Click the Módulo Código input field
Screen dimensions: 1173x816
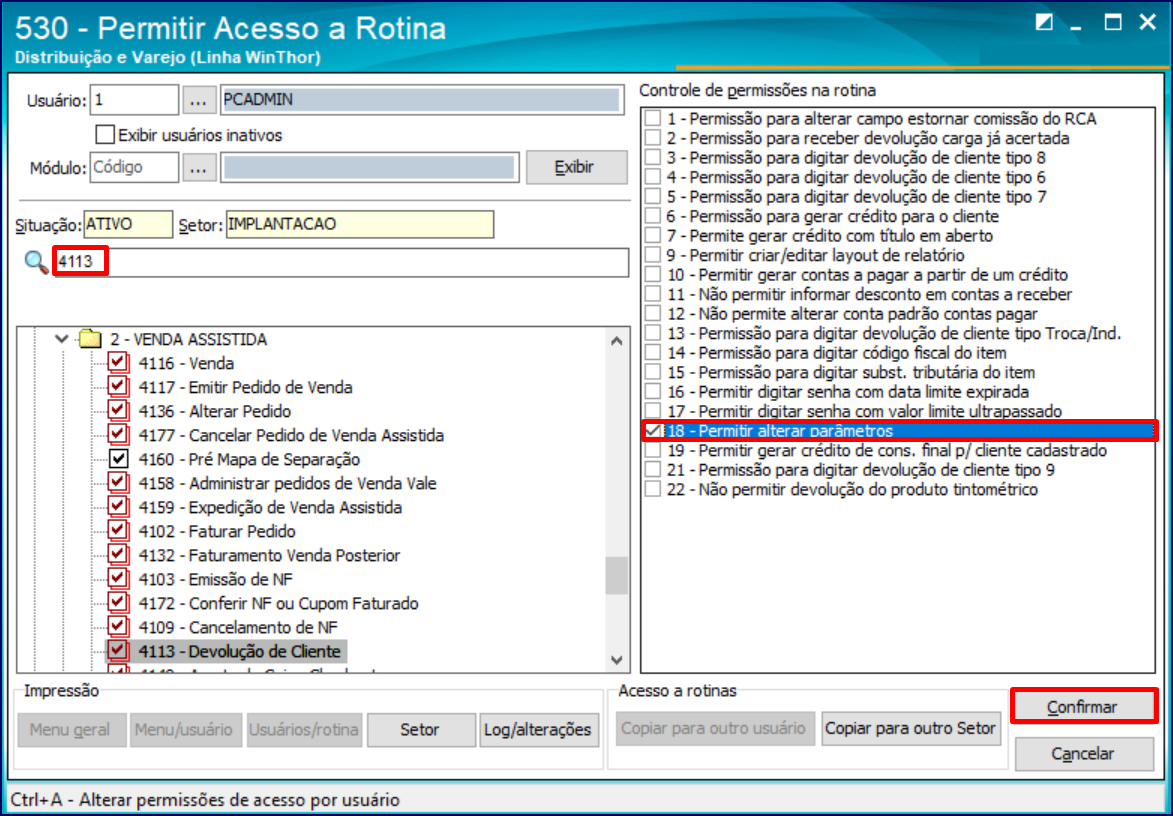click(x=134, y=168)
